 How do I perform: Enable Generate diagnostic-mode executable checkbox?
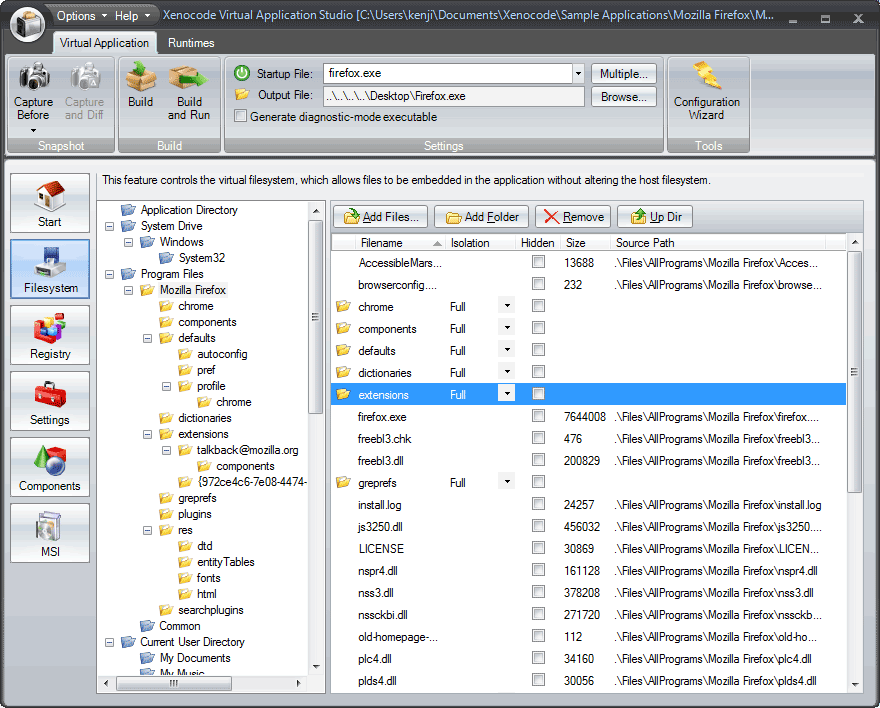240,116
